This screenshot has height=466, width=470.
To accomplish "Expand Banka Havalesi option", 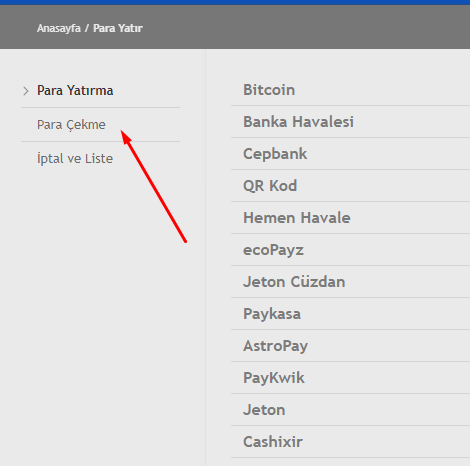I will coord(350,122).
